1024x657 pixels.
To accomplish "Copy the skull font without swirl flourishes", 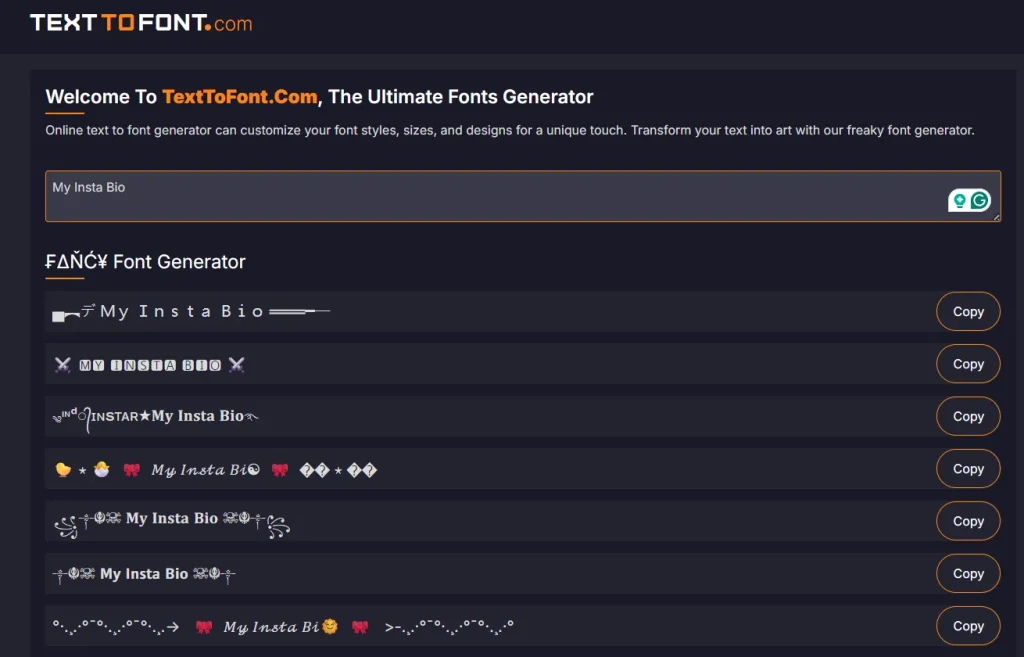I will click(968, 574).
